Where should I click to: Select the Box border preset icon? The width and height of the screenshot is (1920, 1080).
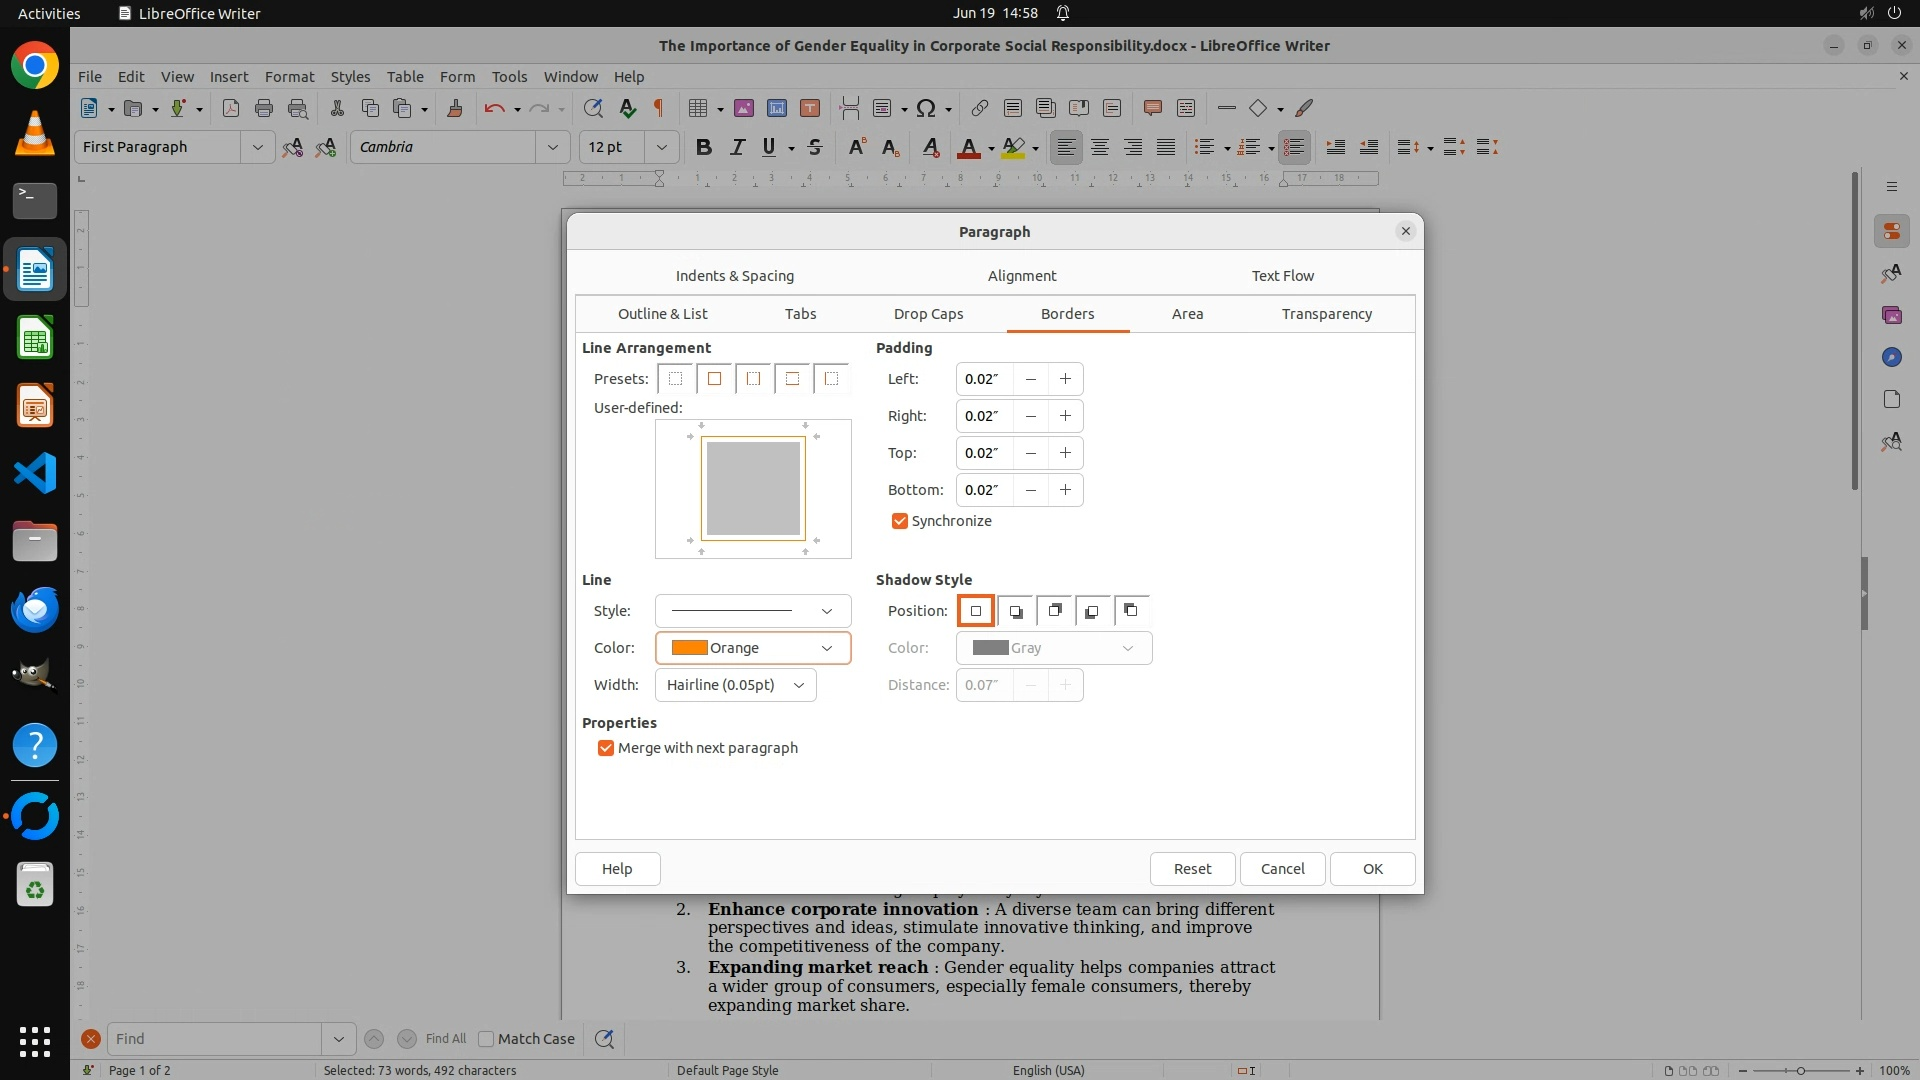(714, 379)
